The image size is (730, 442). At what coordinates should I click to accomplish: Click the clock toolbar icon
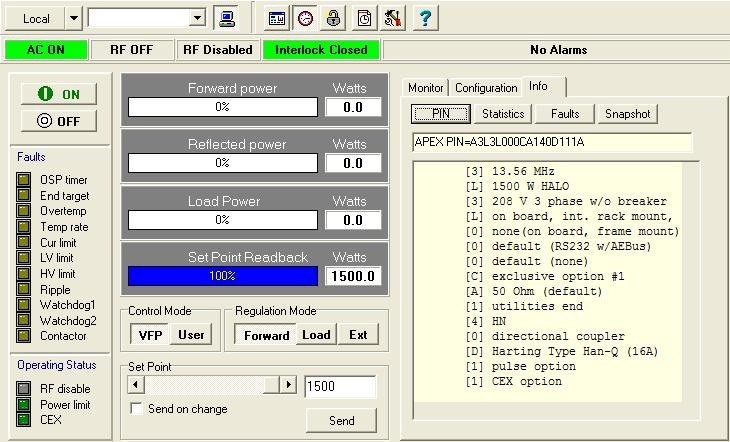(305, 18)
